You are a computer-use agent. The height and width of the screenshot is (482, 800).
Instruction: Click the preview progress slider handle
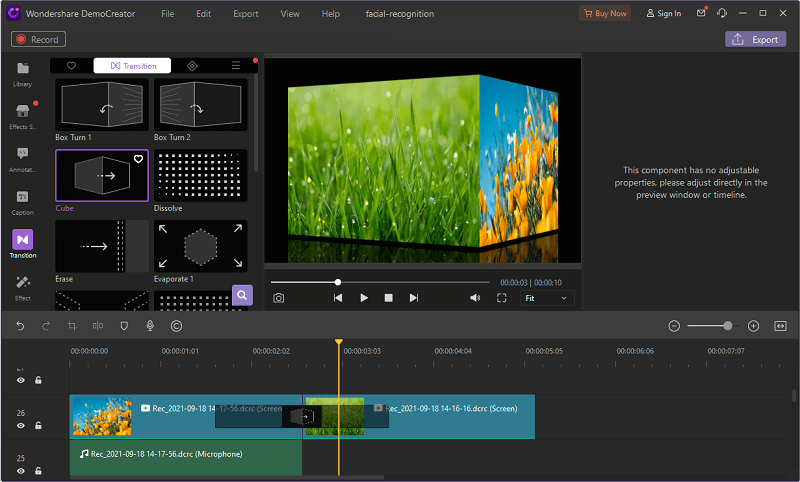click(338, 282)
